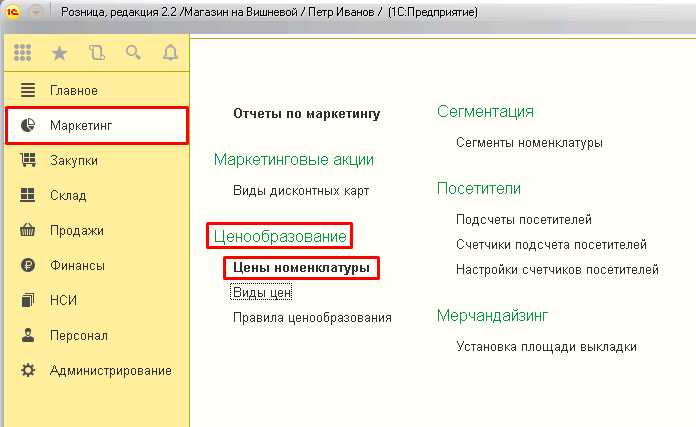Open the sections menu grid icon
696x427 pixels.
tap(22, 53)
